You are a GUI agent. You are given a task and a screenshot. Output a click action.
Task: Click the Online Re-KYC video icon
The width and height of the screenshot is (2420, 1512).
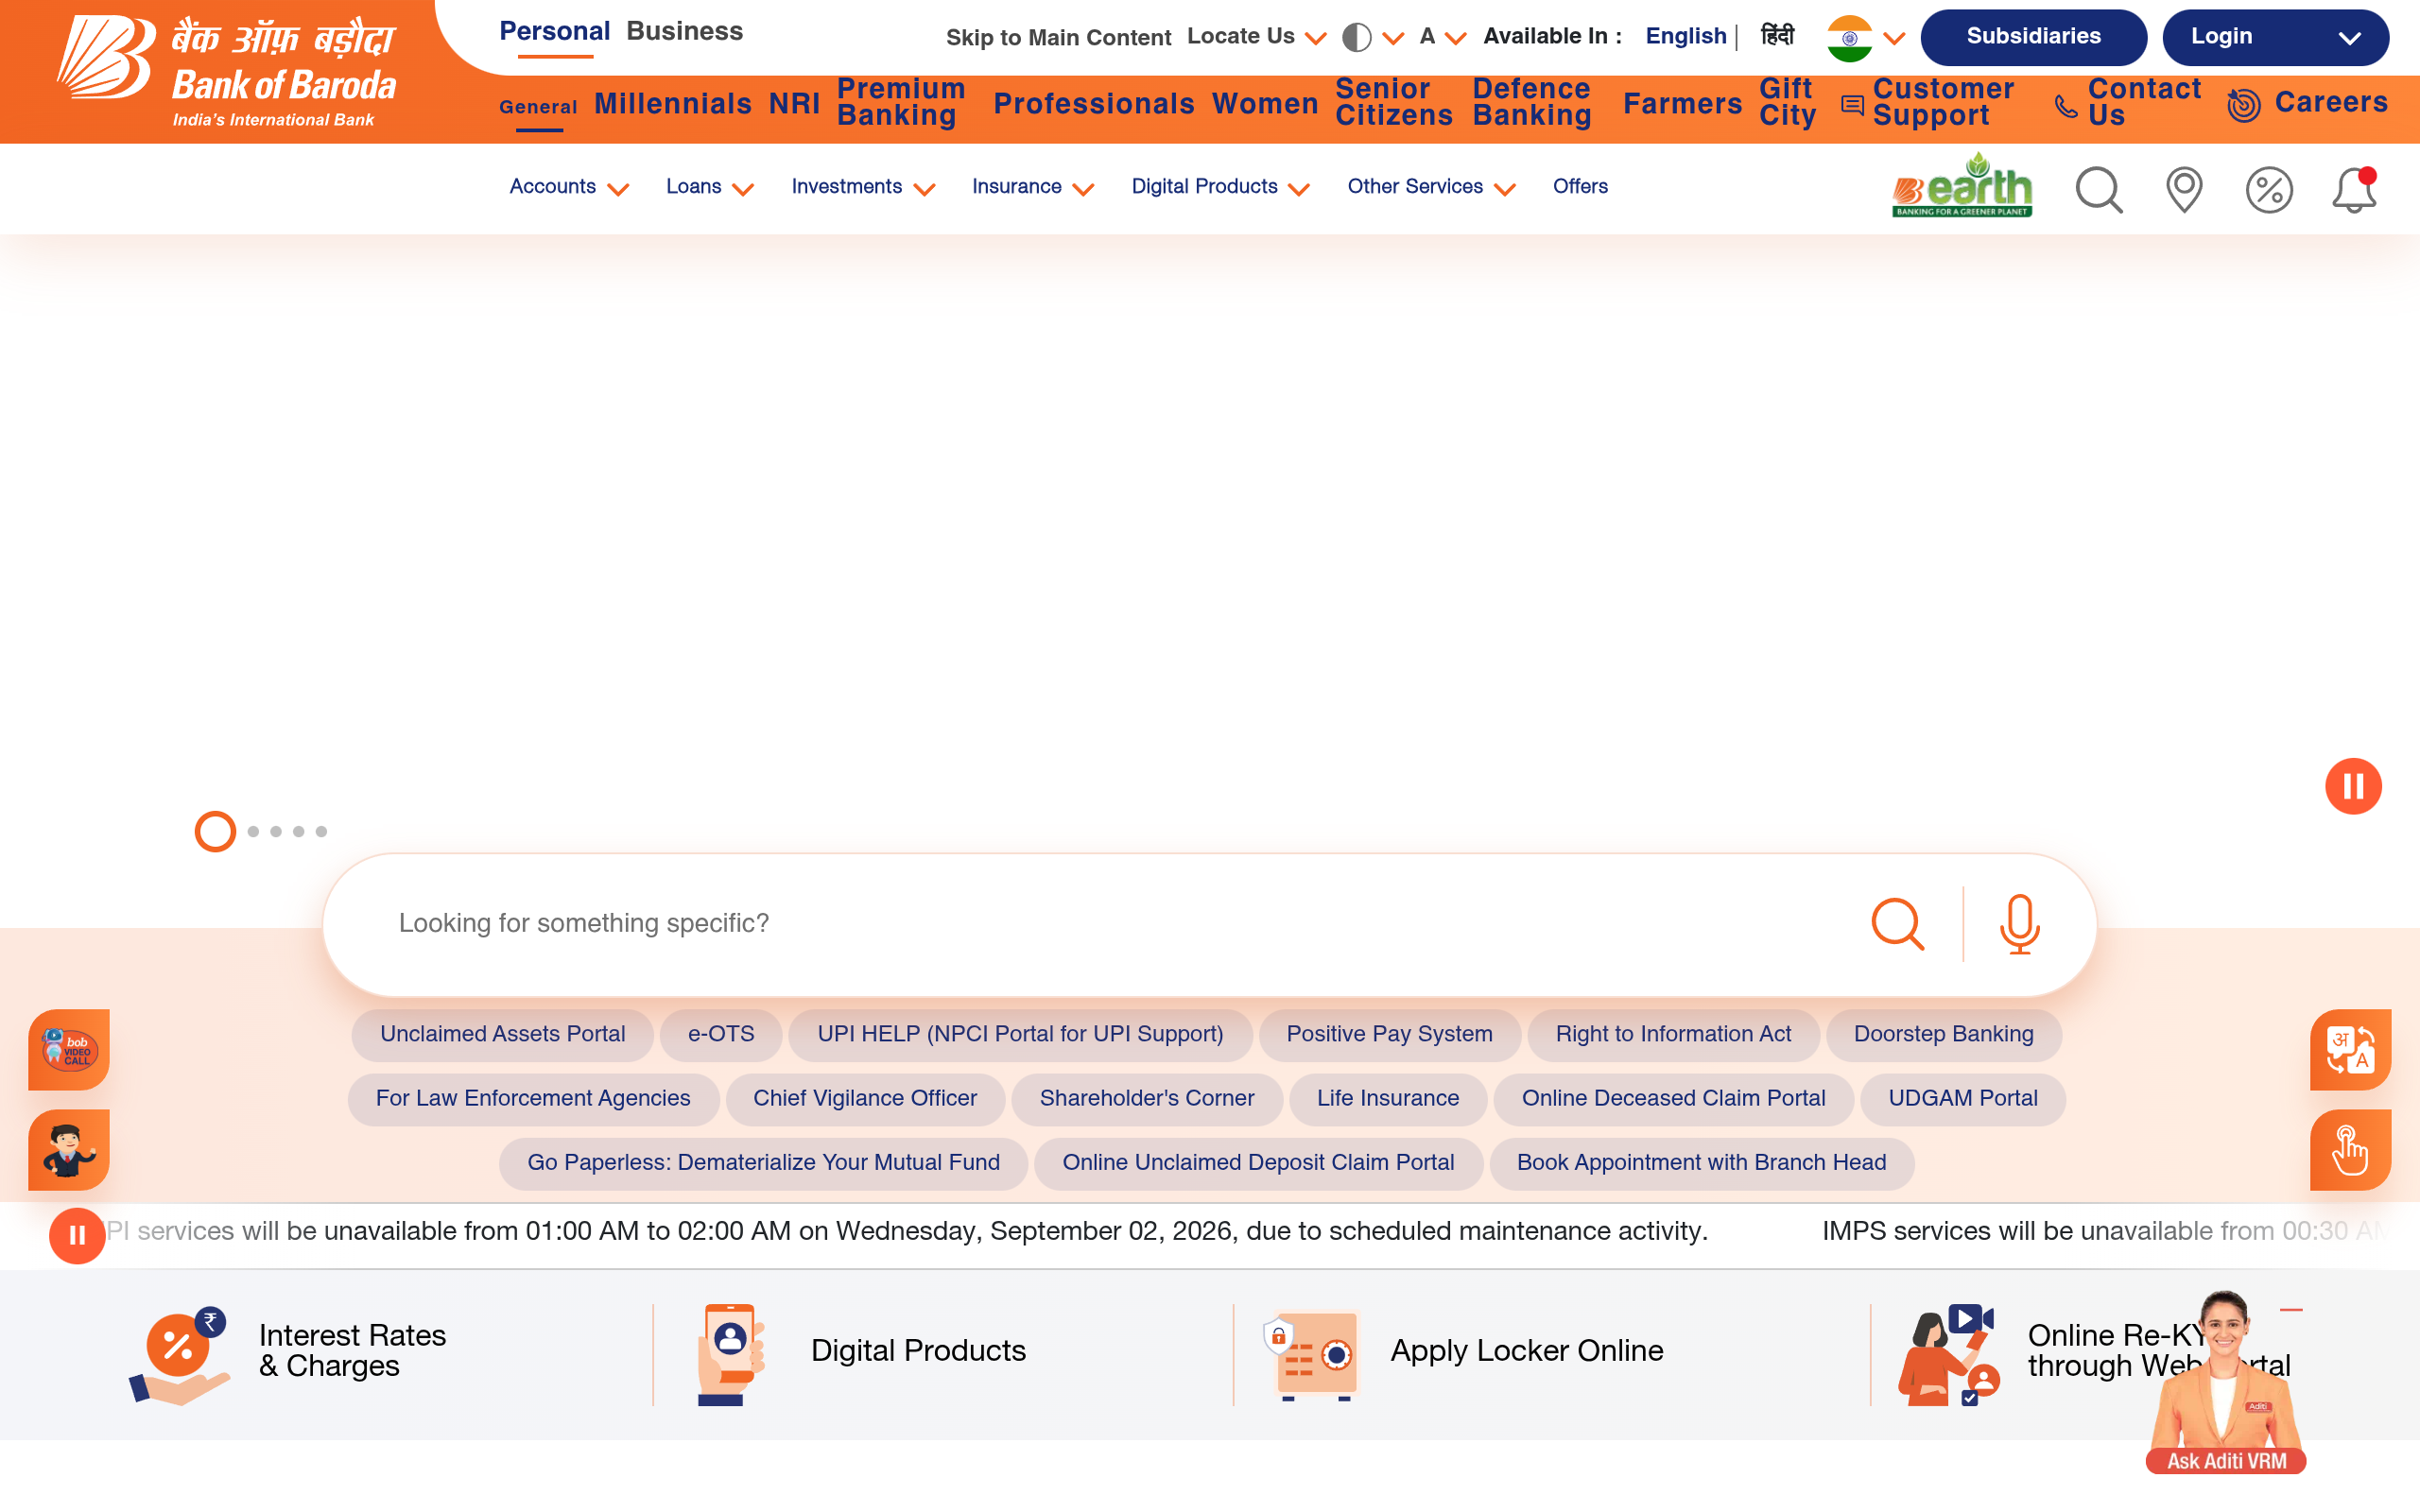point(1948,1354)
